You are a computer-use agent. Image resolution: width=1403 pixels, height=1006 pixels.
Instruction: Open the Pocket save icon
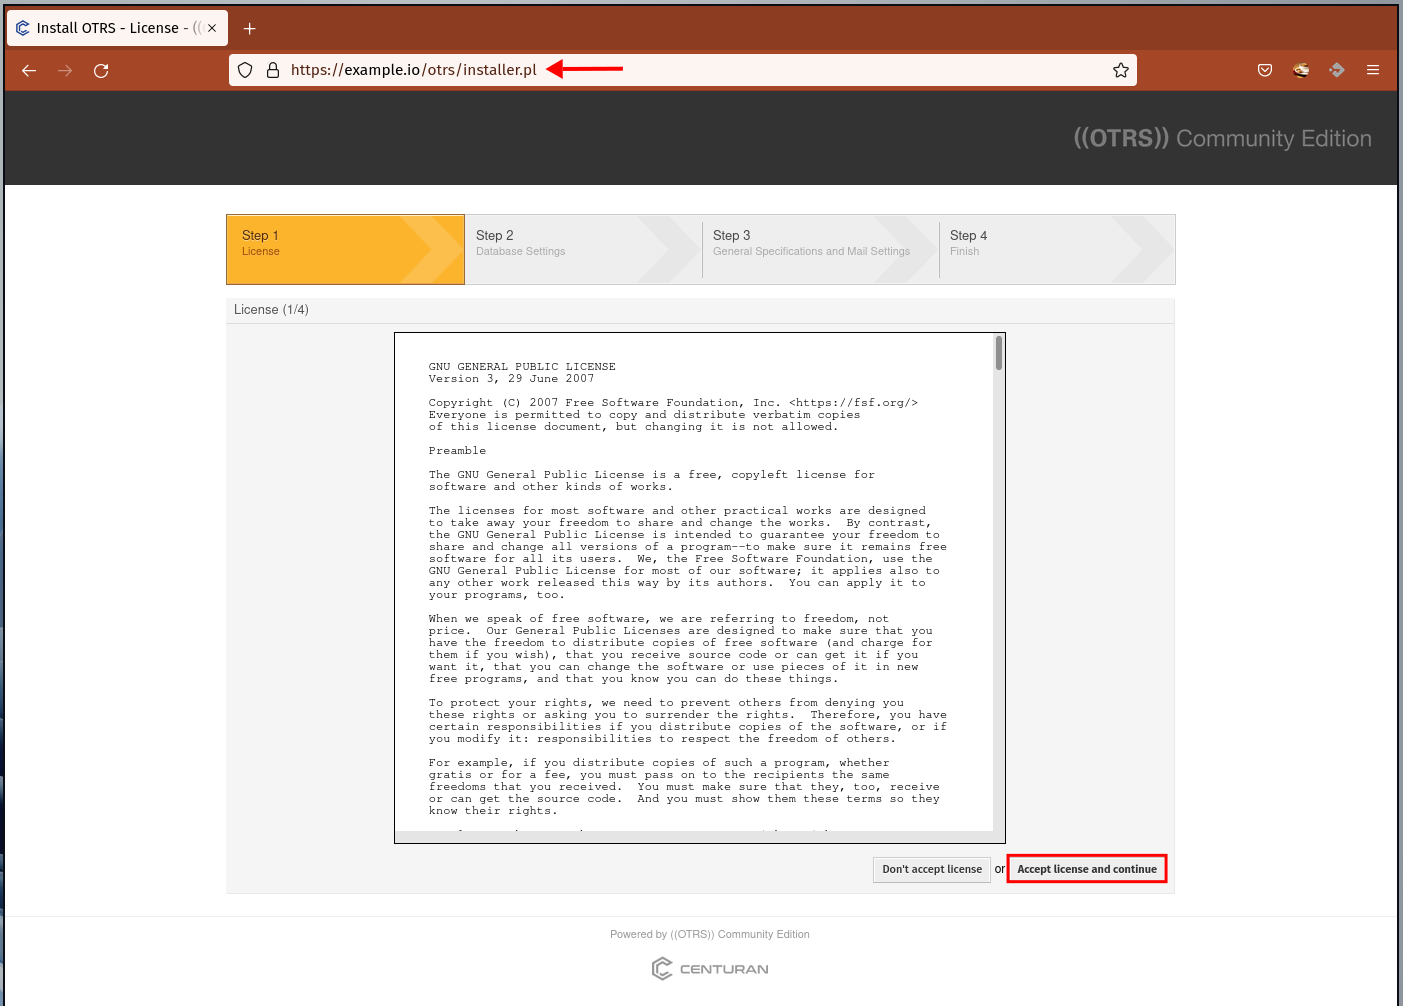pyautogui.click(x=1265, y=70)
